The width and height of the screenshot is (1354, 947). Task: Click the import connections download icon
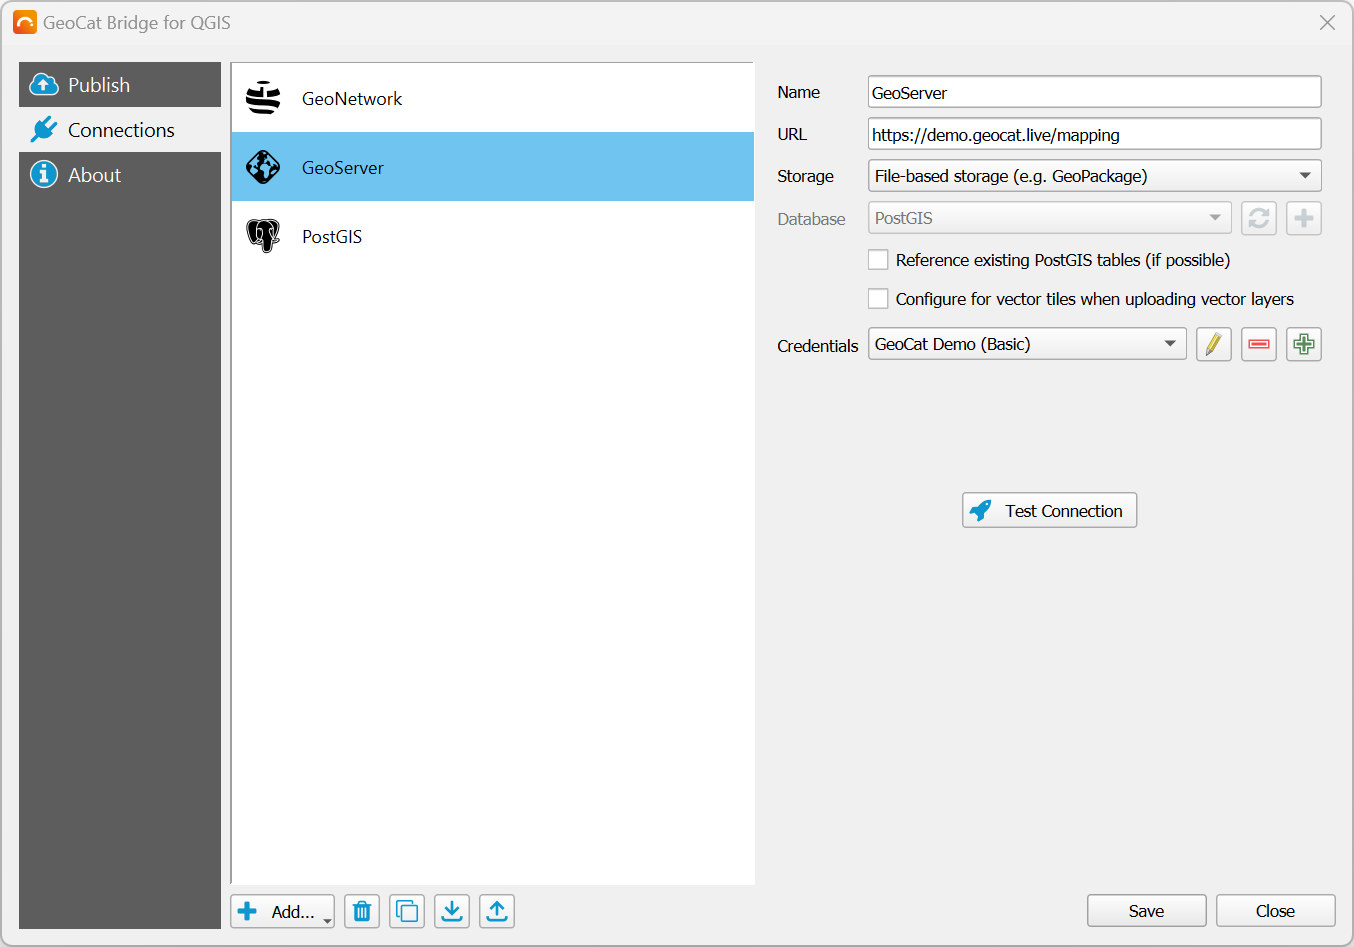click(452, 911)
